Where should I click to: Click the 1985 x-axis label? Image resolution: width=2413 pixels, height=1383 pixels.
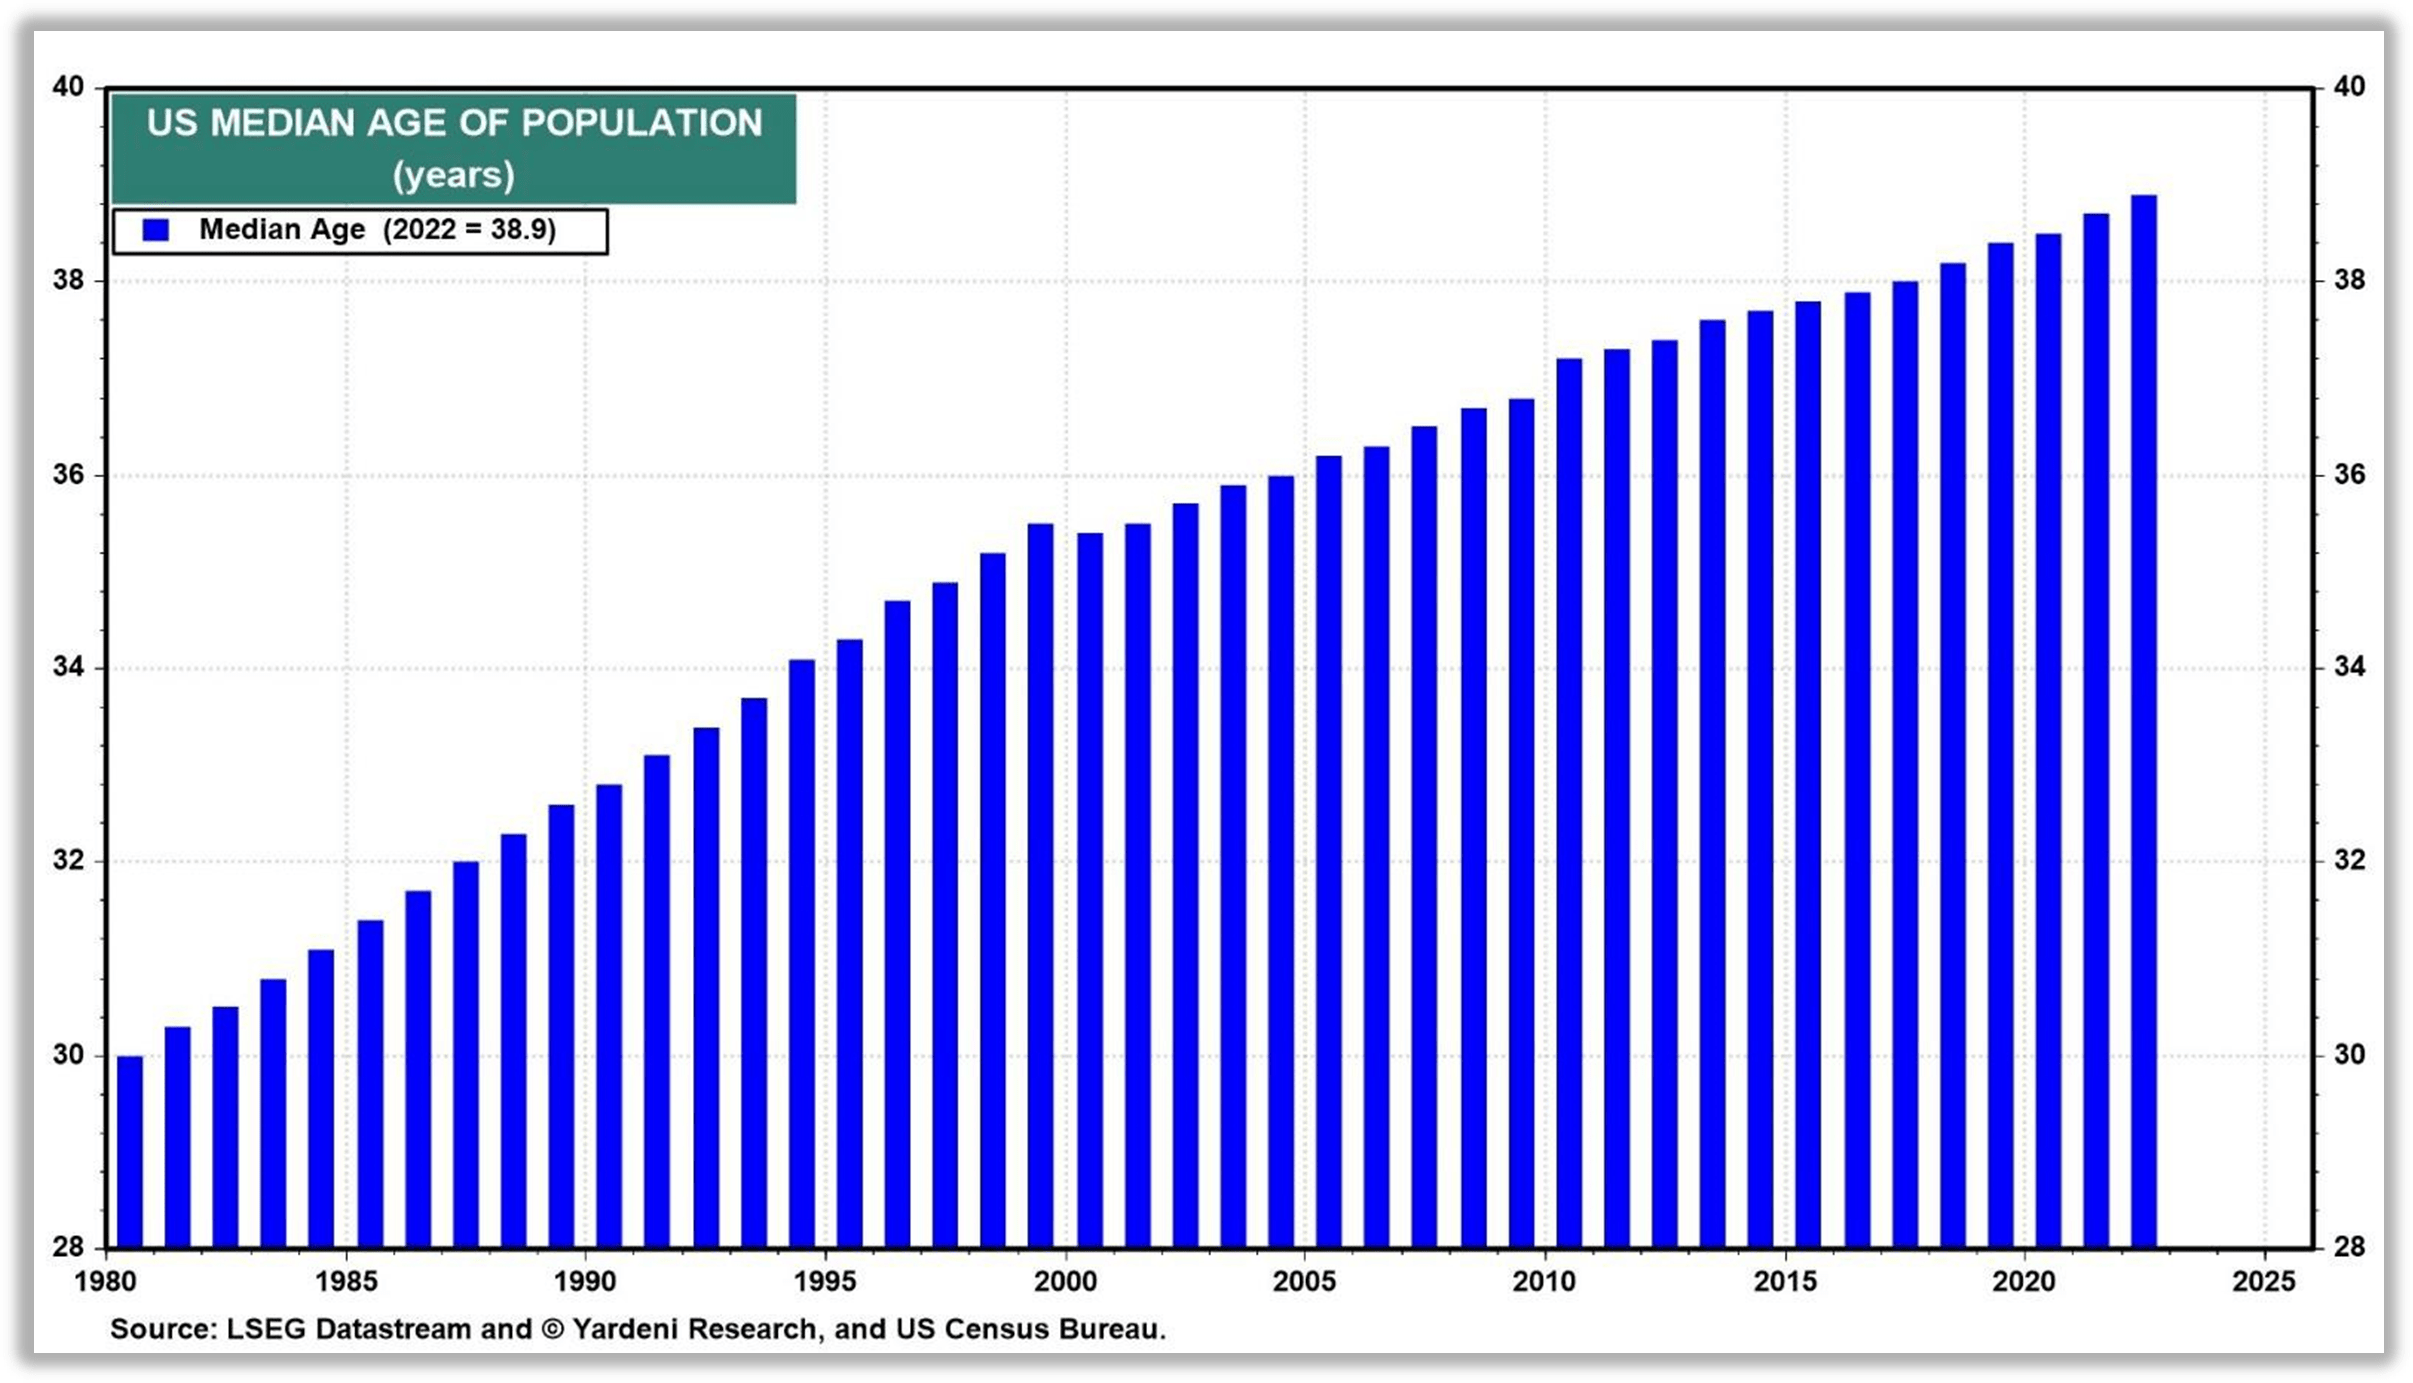[x=346, y=1281]
